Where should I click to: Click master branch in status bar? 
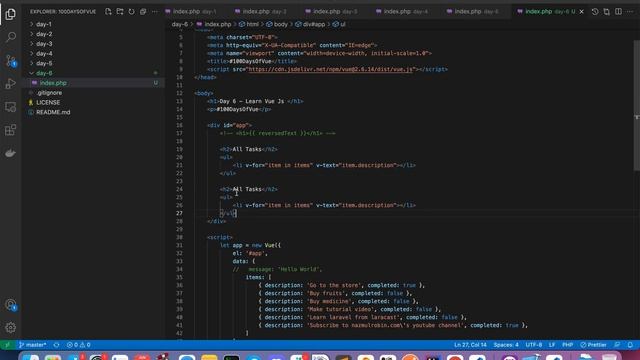point(33,345)
